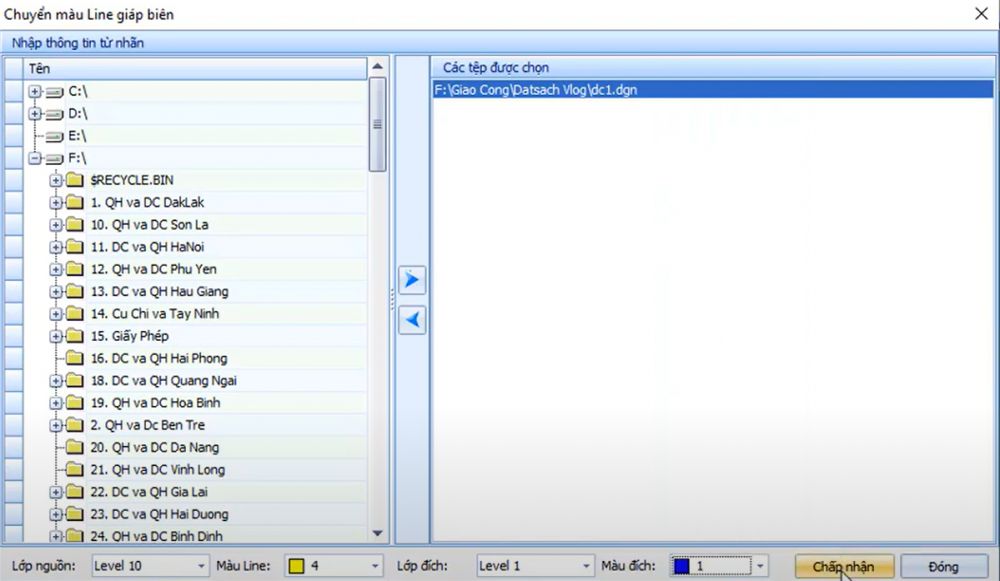1000x581 pixels.
Task: Collapse the F:\ drive node
Action: 35,158
